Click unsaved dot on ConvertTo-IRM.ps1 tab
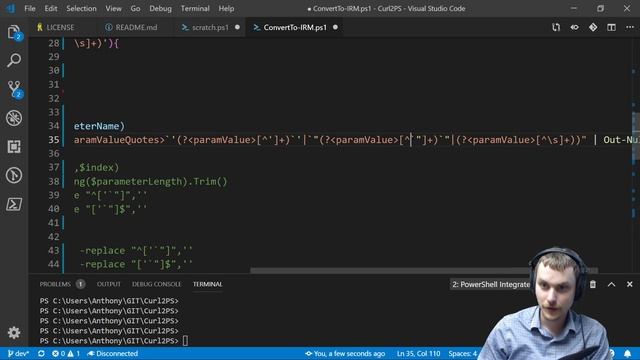The height and width of the screenshot is (360, 640). click(335, 27)
